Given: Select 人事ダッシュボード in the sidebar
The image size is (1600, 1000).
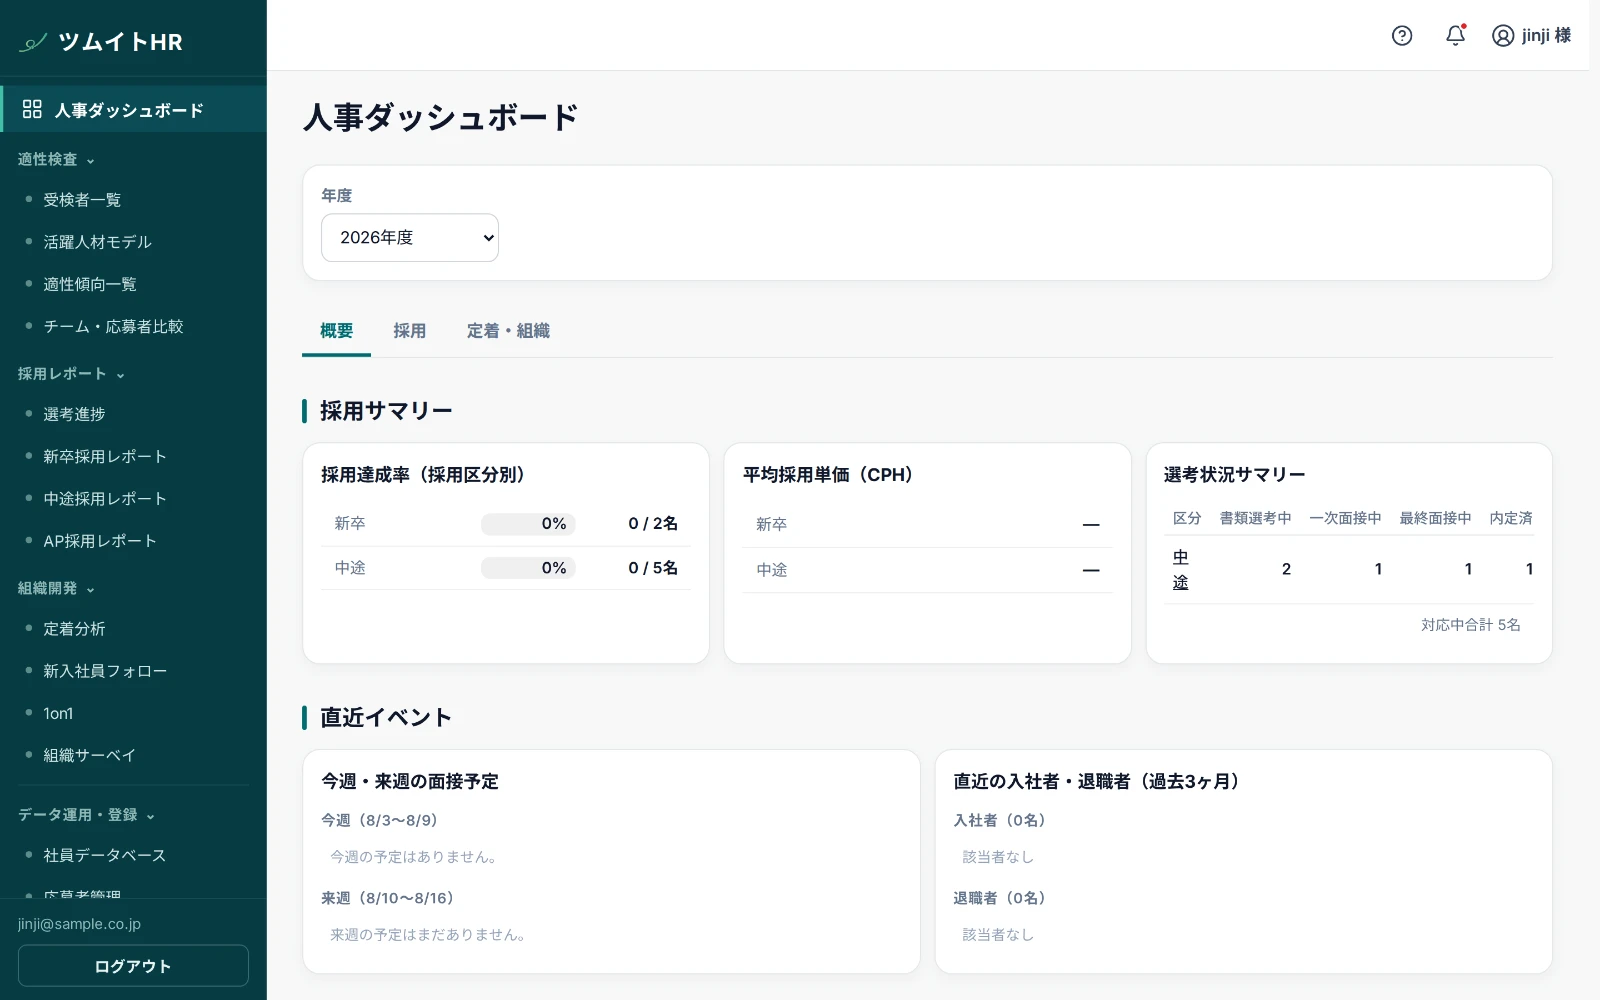Looking at the screenshot, I should [134, 109].
